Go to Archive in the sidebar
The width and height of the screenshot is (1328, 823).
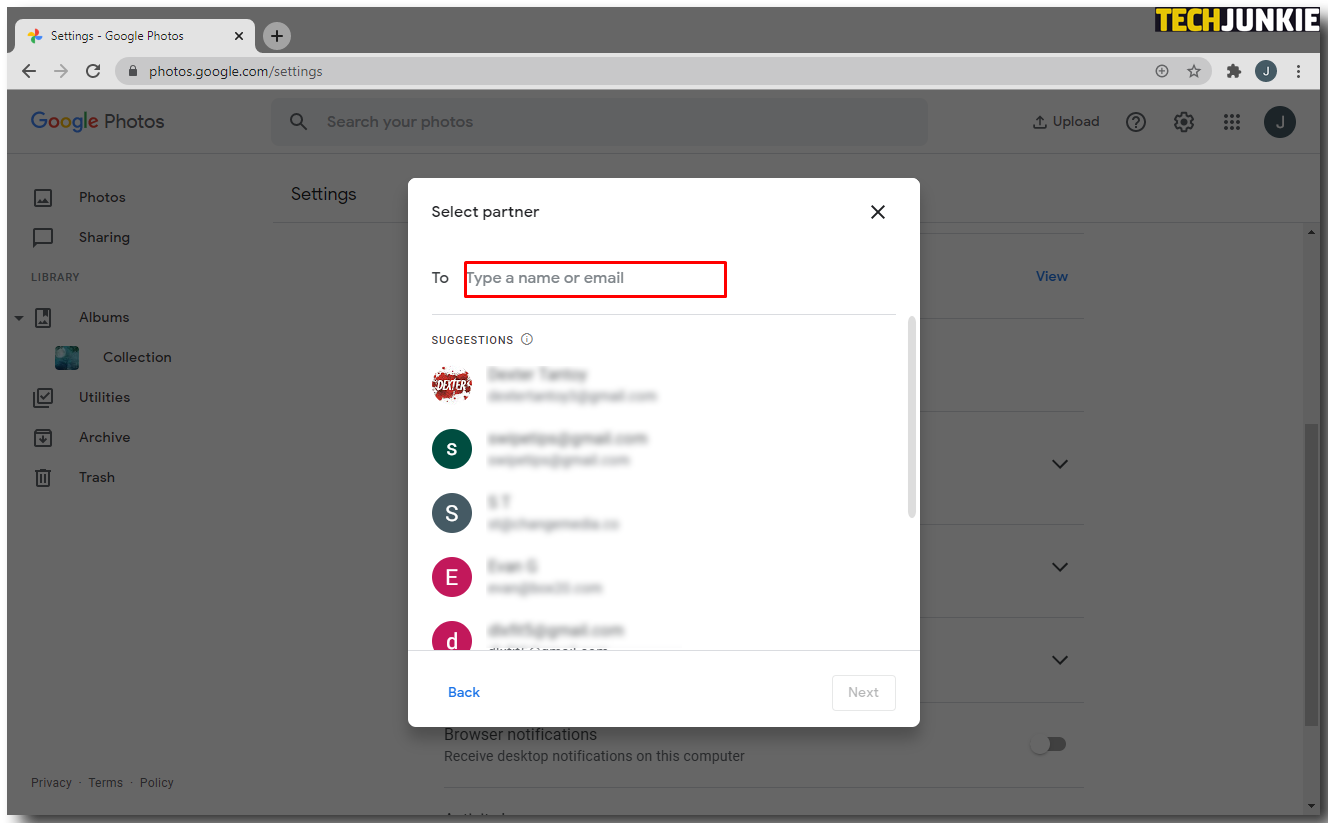104,437
